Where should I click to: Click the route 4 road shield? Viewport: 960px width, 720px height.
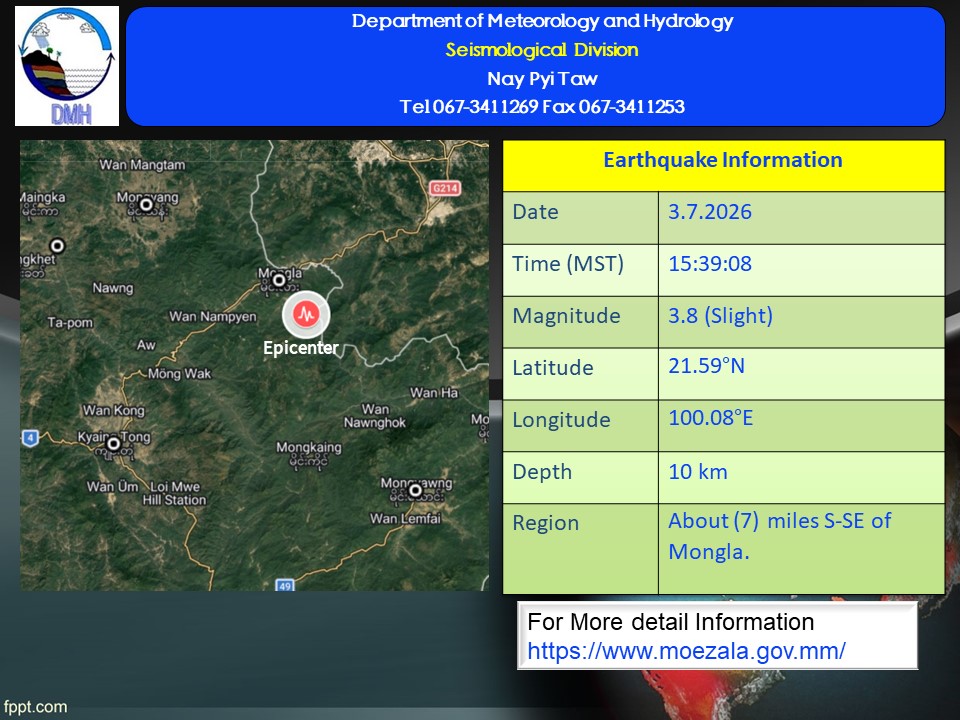[x=30, y=438]
